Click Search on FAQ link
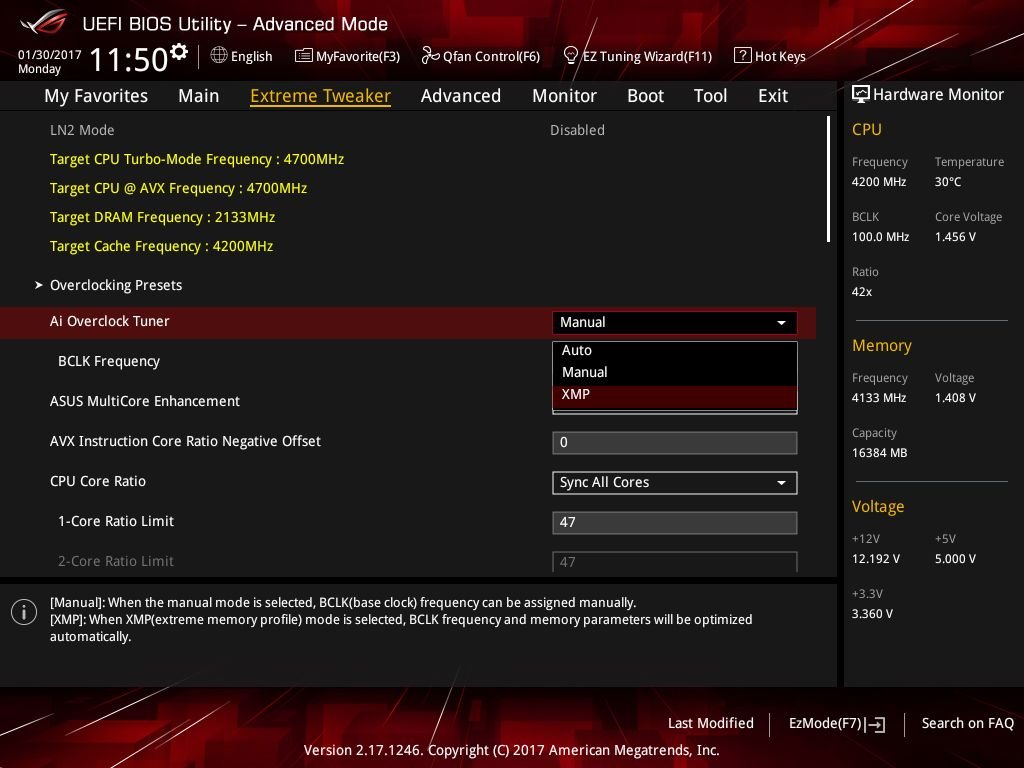The width and height of the screenshot is (1024, 768). (967, 723)
